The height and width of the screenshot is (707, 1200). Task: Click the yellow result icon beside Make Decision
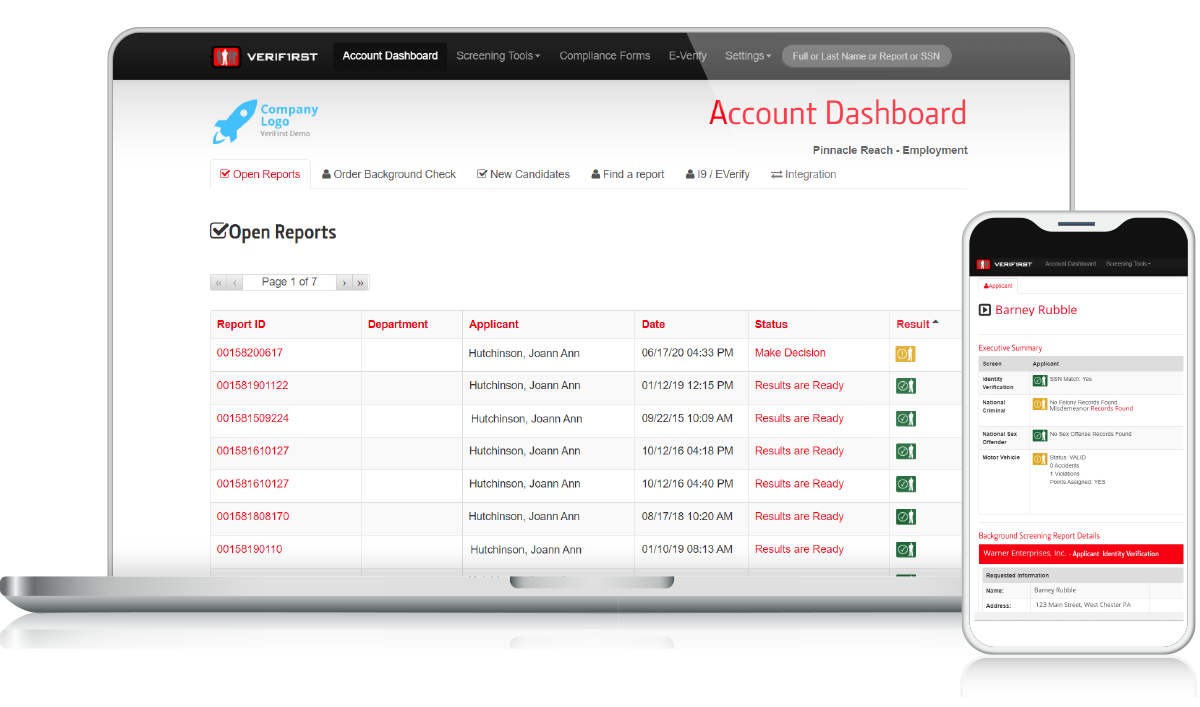coord(905,352)
